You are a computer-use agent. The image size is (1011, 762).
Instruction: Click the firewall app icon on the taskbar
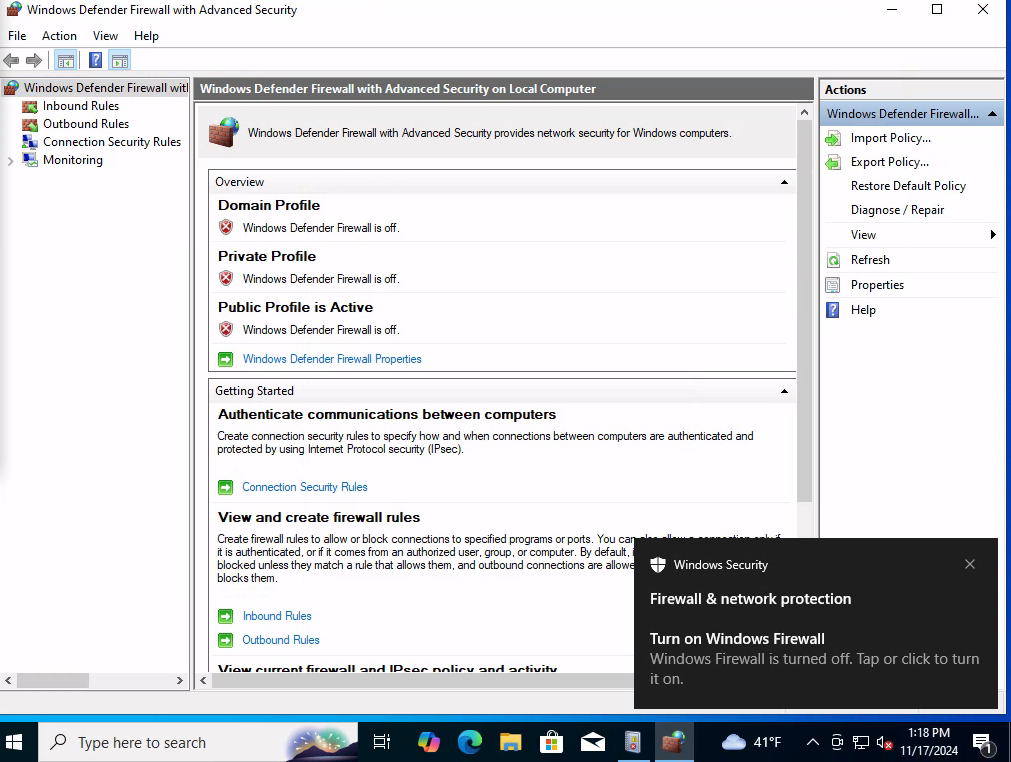(674, 743)
